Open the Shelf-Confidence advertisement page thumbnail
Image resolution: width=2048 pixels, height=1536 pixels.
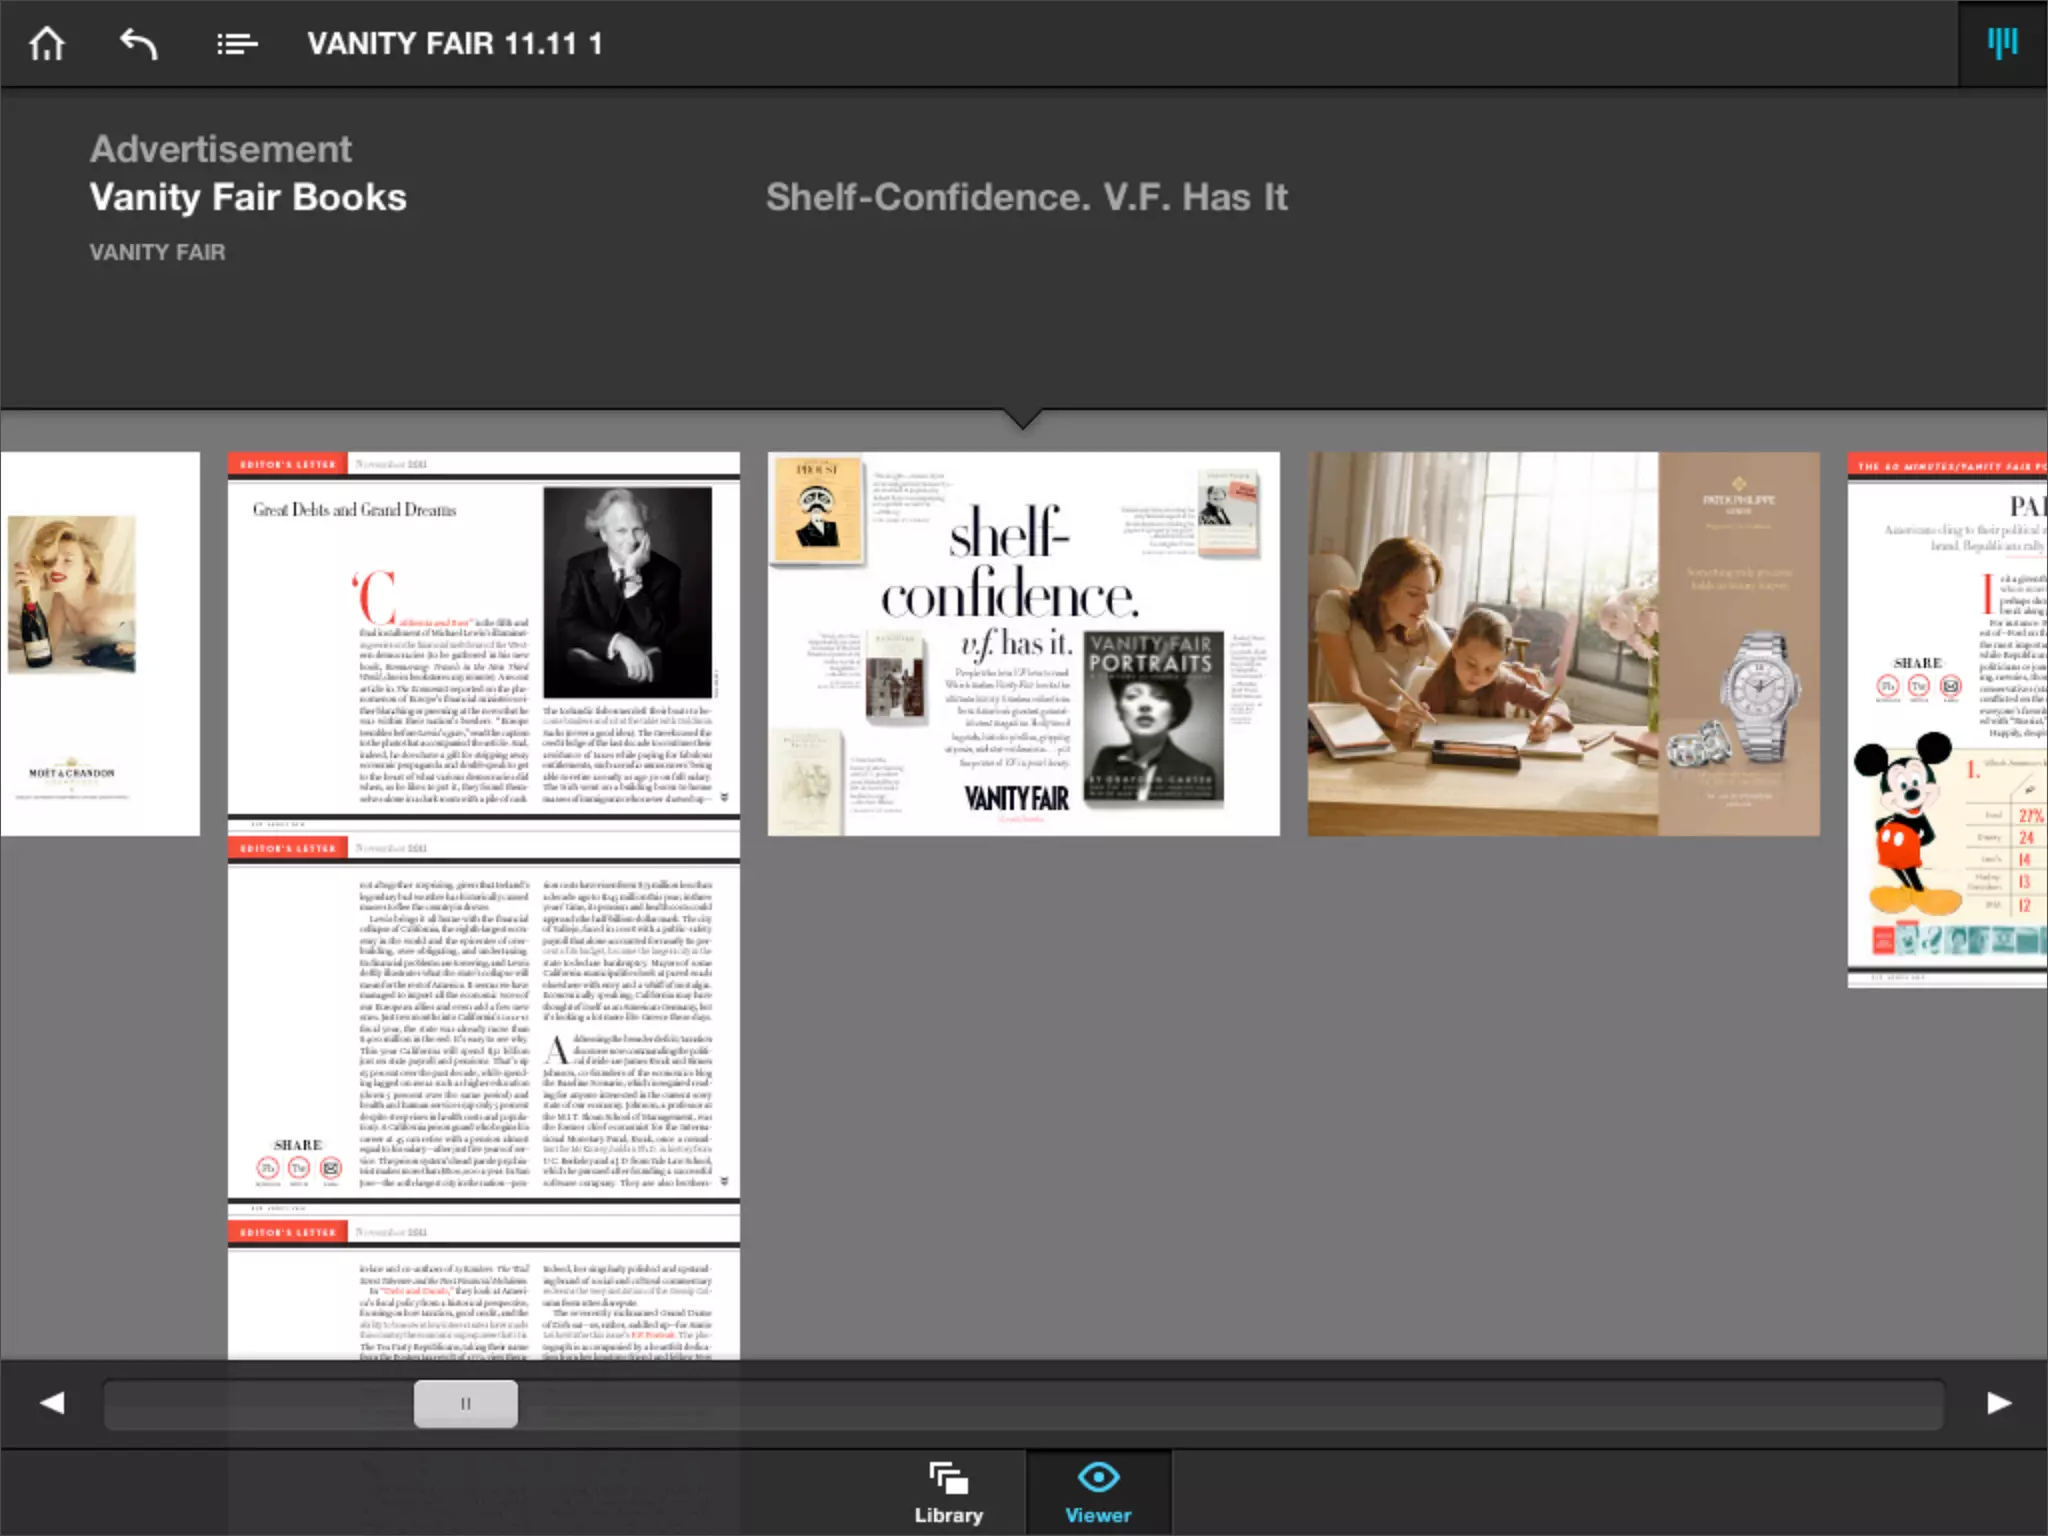(x=1023, y=643)
